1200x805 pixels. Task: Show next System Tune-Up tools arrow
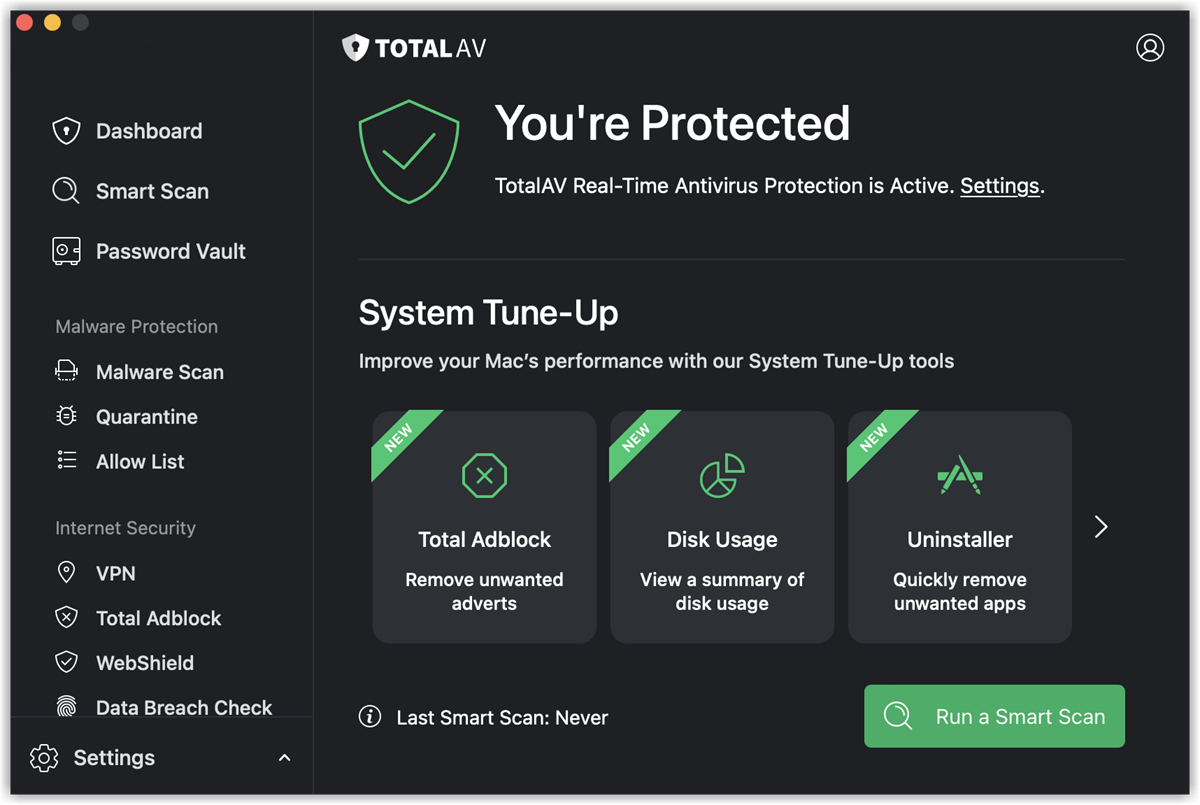(1101, 527)
